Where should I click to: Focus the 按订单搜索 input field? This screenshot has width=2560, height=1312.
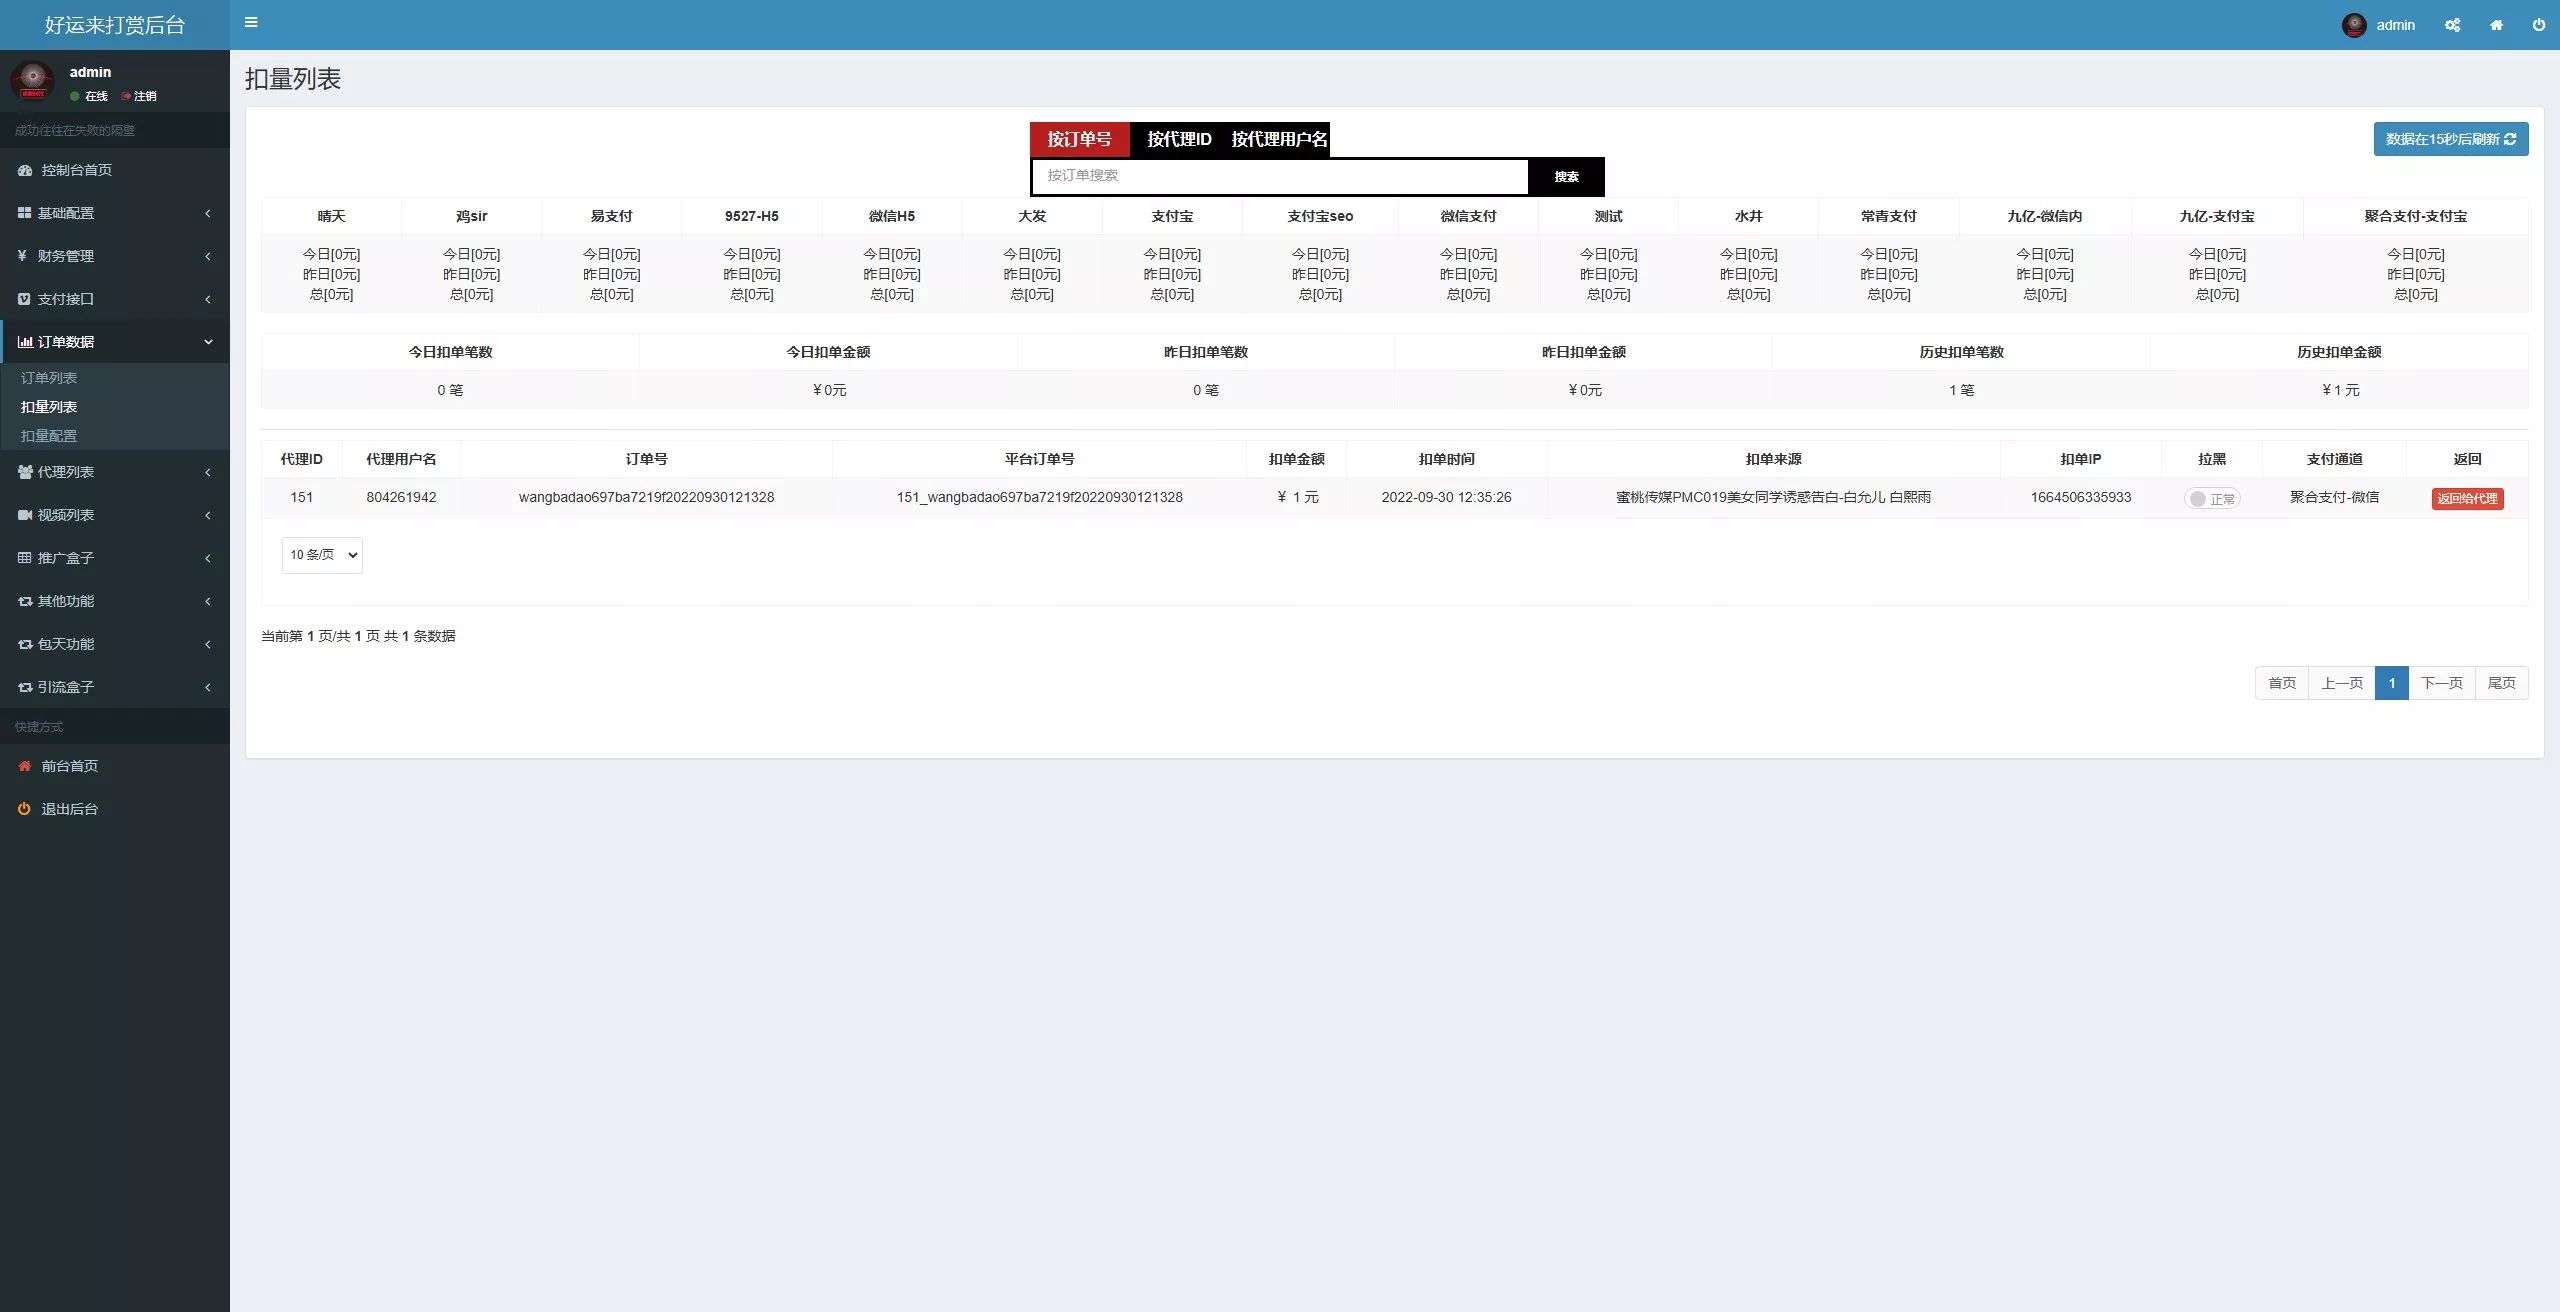pyautogui.click(x=1280, y=176)
